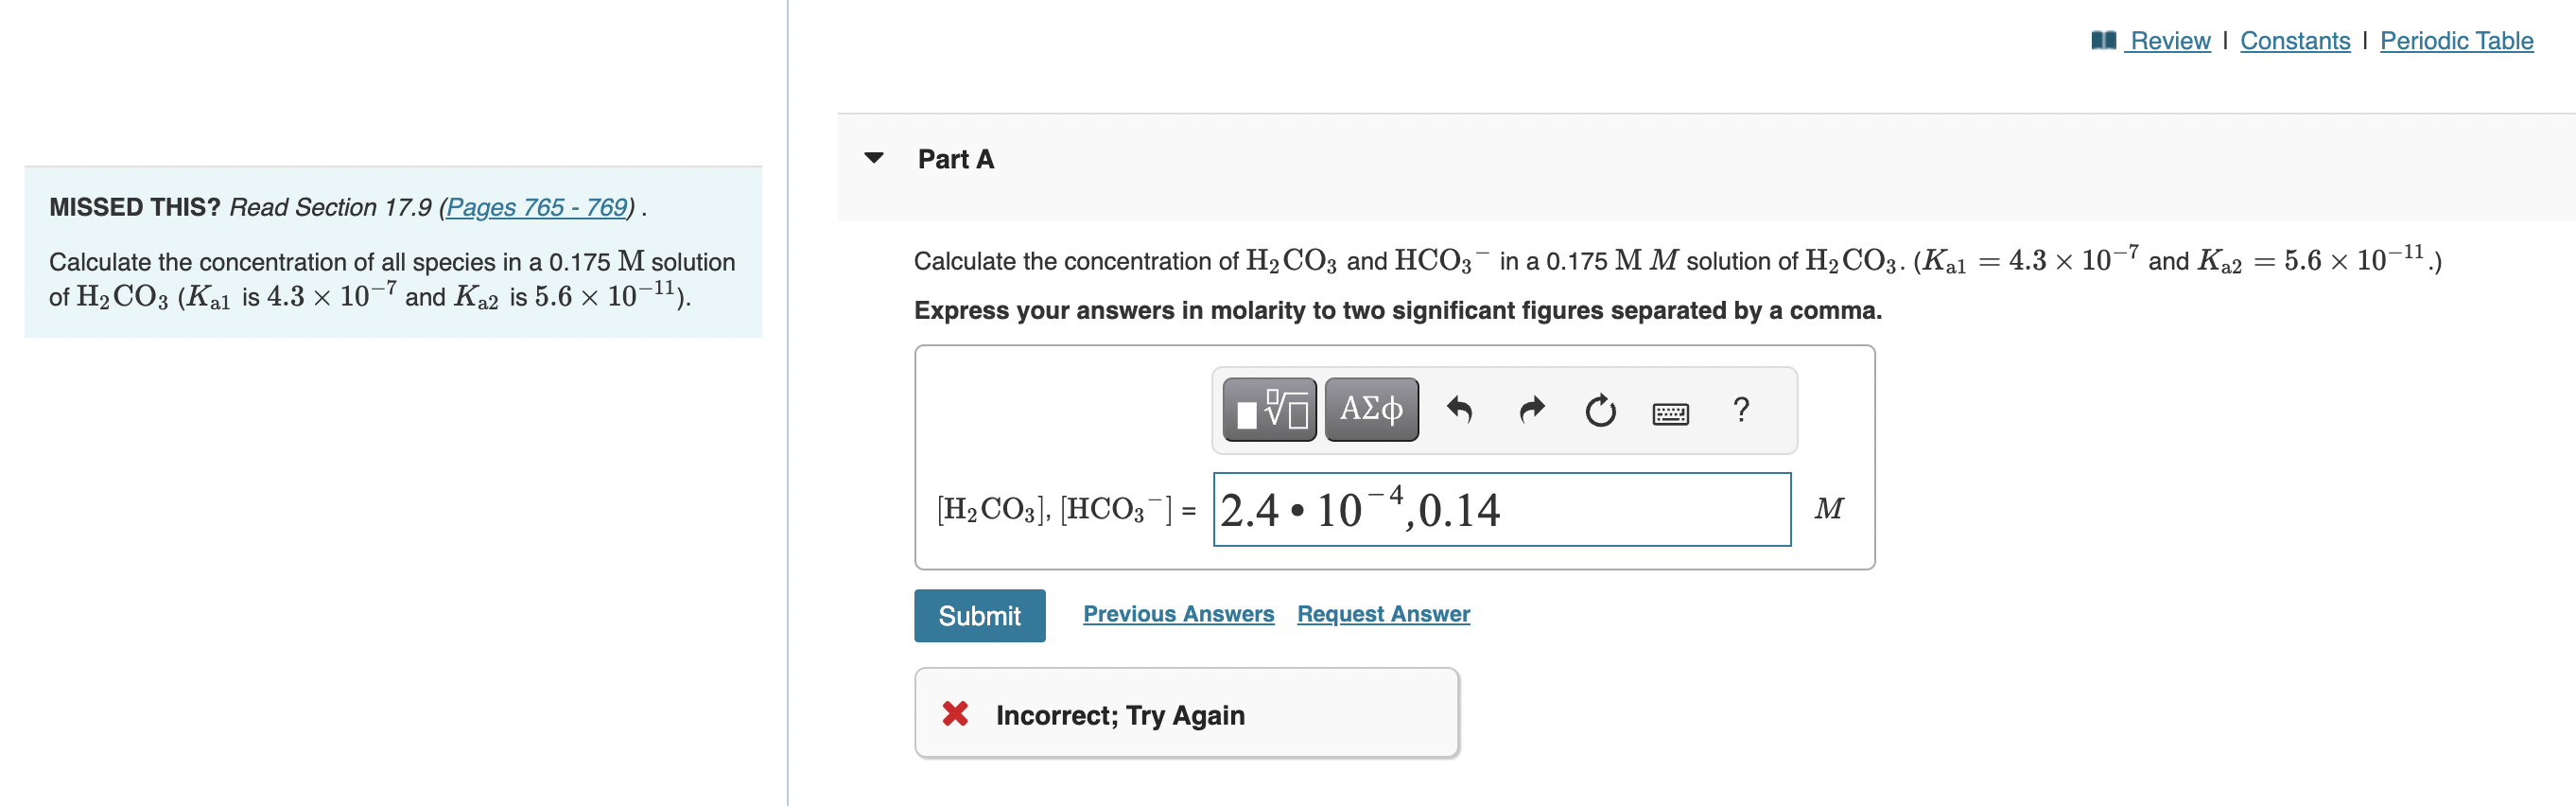View Previous Answers
Viewport: 2576px width, 806px height.
pyautogui.click(x=1178, y=613)
